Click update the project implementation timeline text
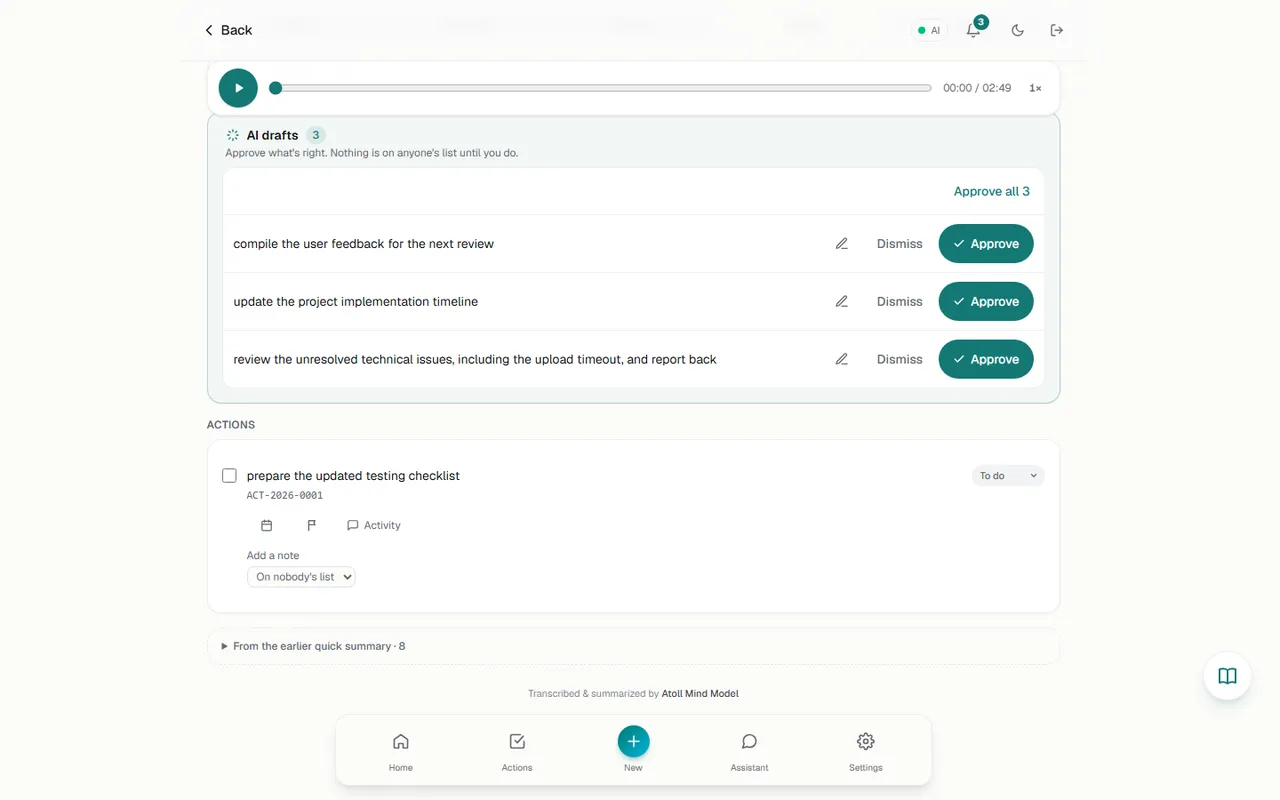 356,302
